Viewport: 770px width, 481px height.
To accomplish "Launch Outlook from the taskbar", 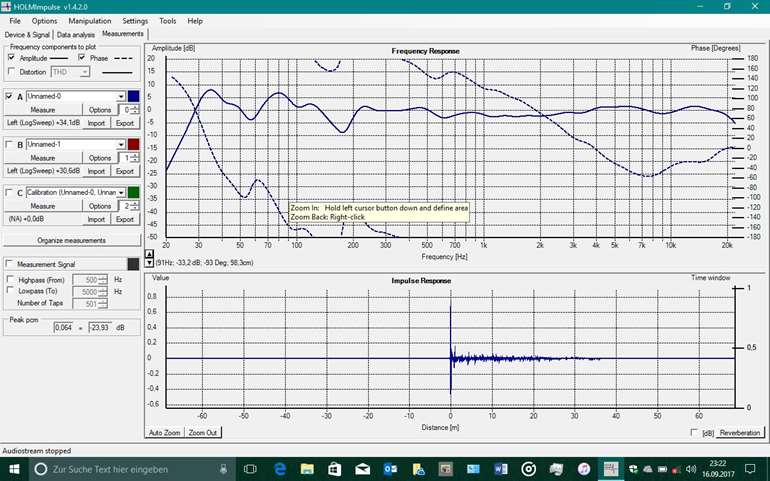I will click(390, 468).
